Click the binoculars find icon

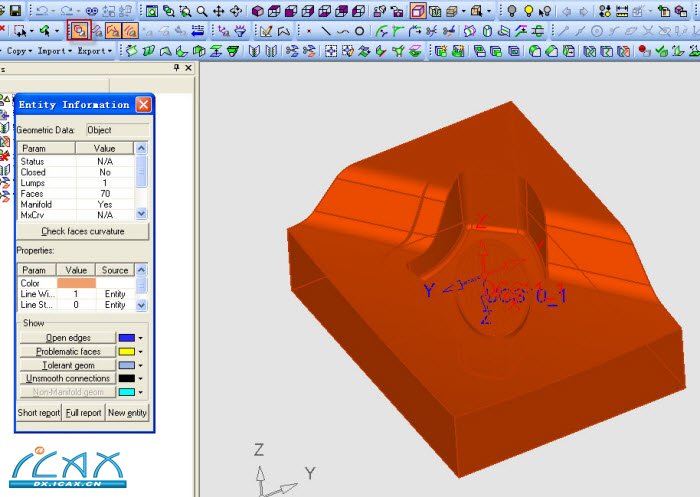pyautogui.click(x=92, y=11)
